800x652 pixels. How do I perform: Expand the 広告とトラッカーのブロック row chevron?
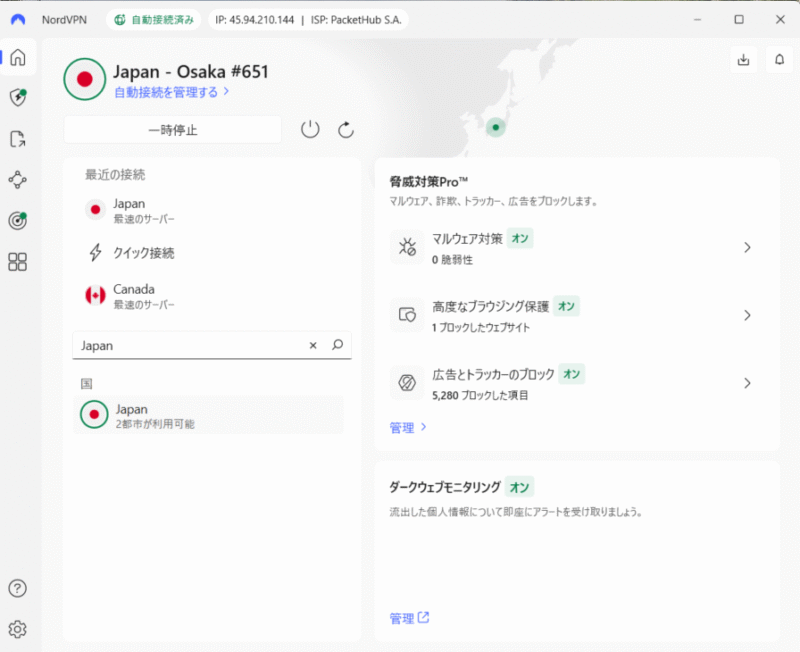click(747, 383)
